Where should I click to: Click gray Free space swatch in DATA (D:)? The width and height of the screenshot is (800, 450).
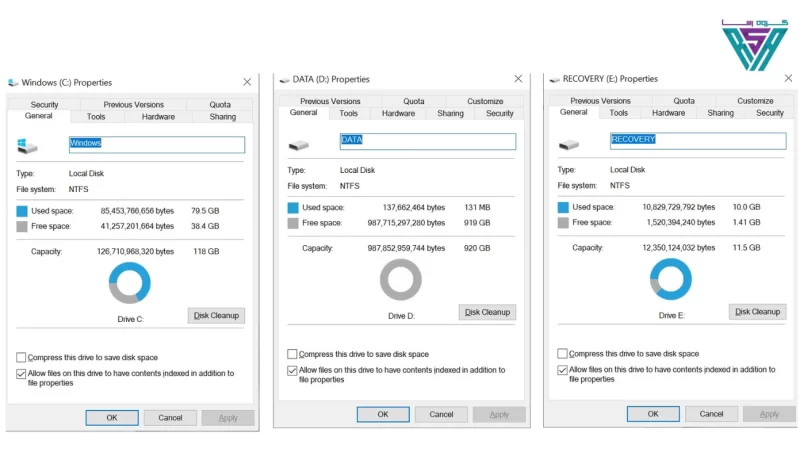click(293, 223)
